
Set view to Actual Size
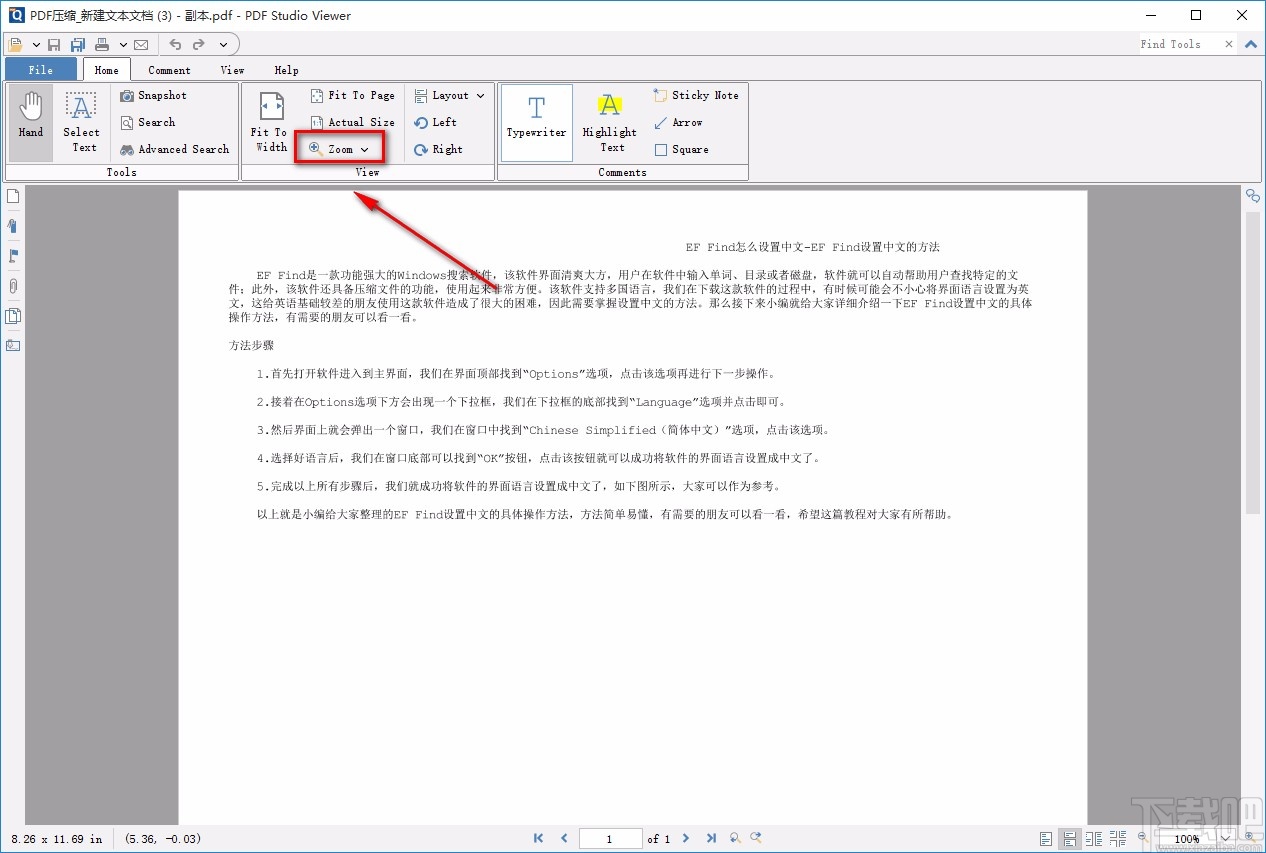pyautogui.click(x=352, y=123)
